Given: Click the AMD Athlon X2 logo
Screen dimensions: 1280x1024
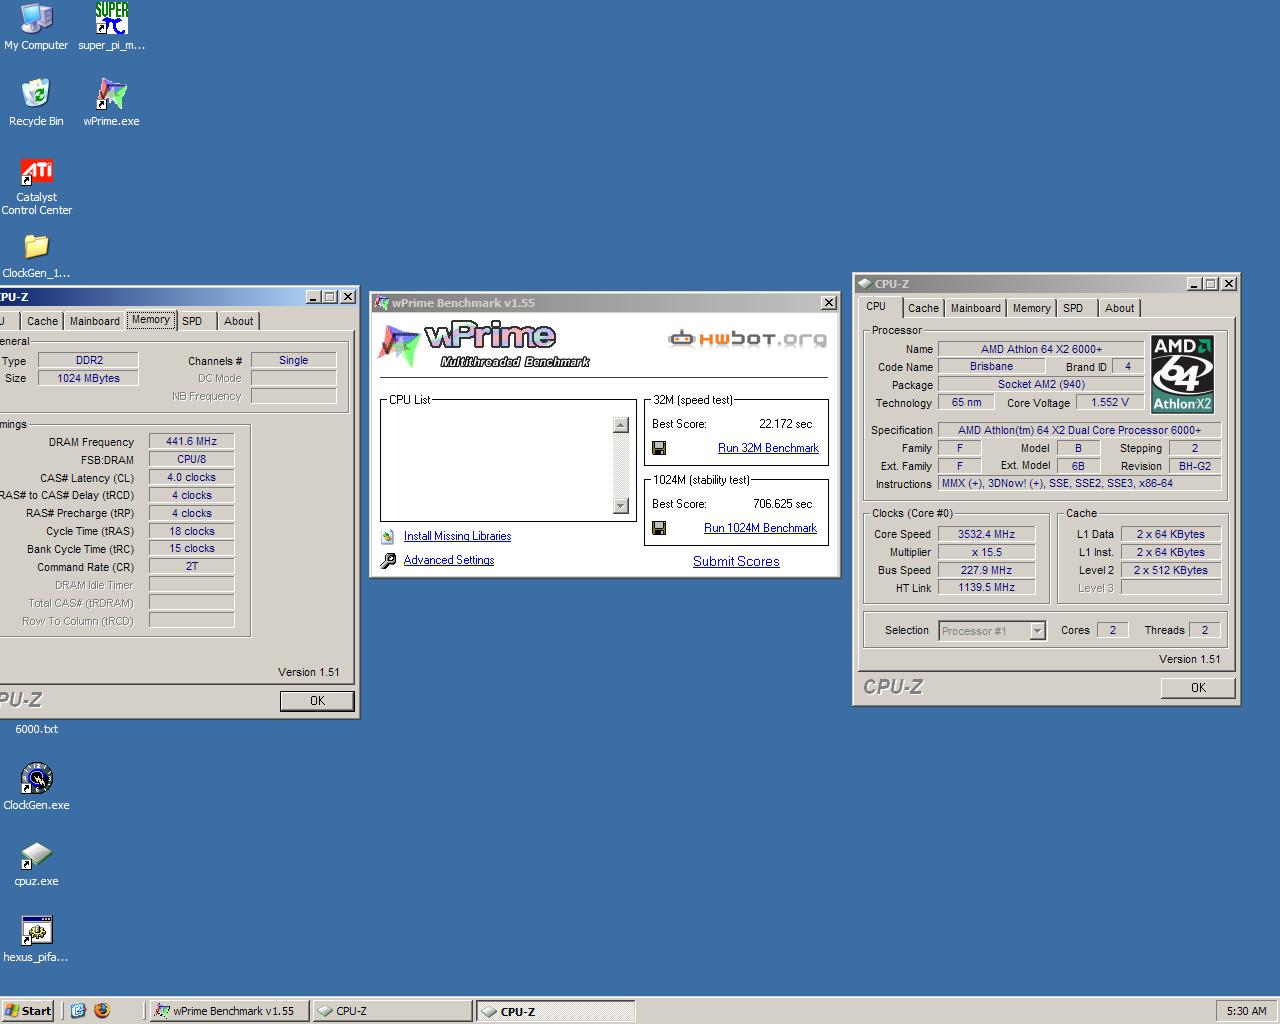Looking at the screenshot, I should 1182,374.
